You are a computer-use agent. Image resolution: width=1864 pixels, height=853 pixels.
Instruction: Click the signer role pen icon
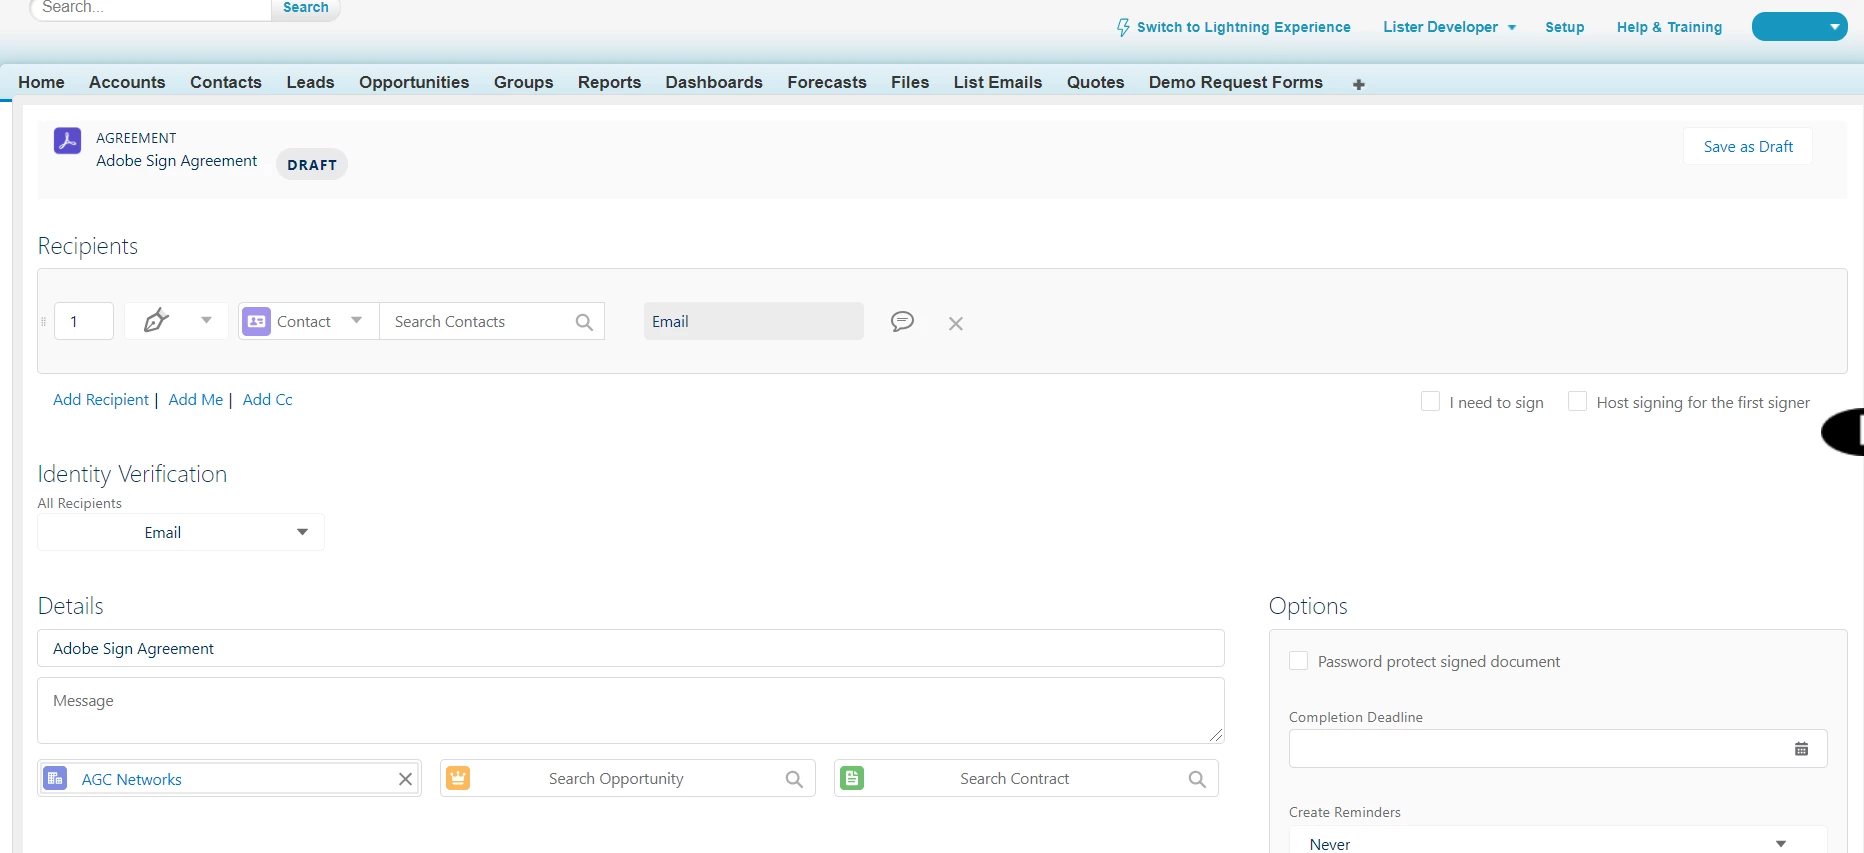point(156,321)
